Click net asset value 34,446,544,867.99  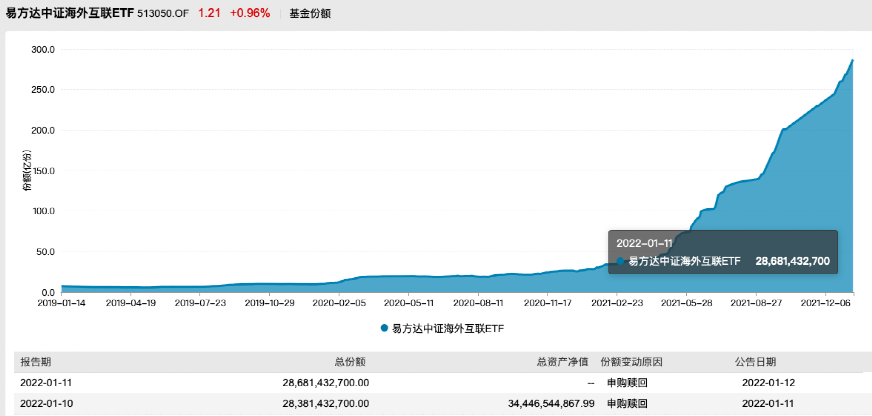pyautogui.click(x=552, y=403)
